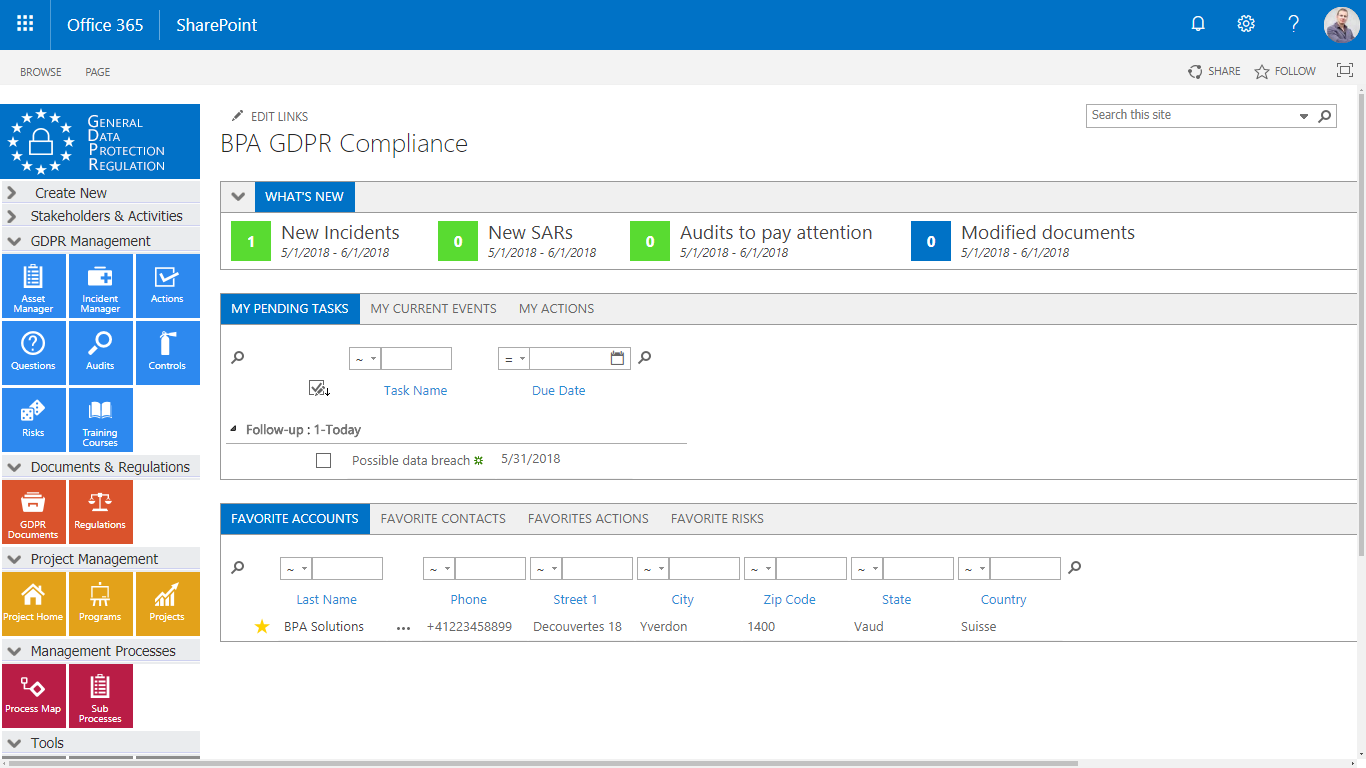Open the Browse ribbon tab
The image size is (1366, 768).
click(41, 72)
